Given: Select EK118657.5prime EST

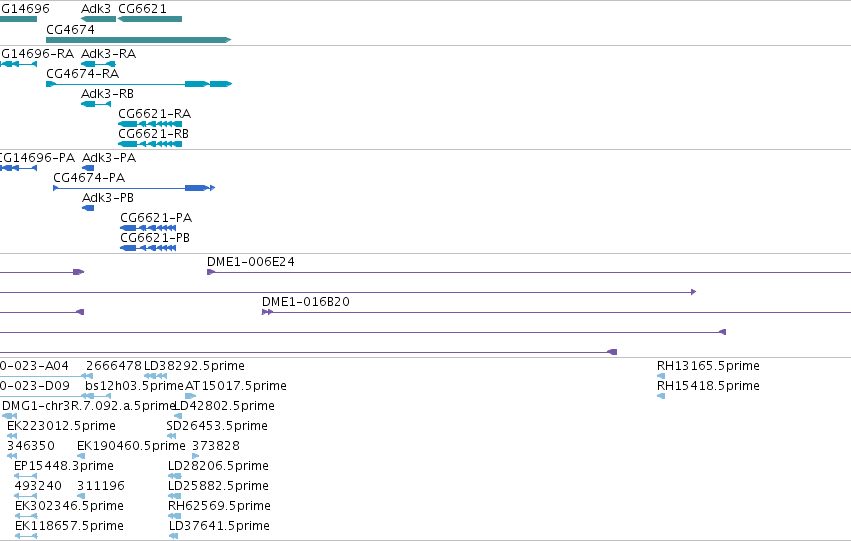Looking at the screenshot, I should pyautogui.click(x=69, y=526).
